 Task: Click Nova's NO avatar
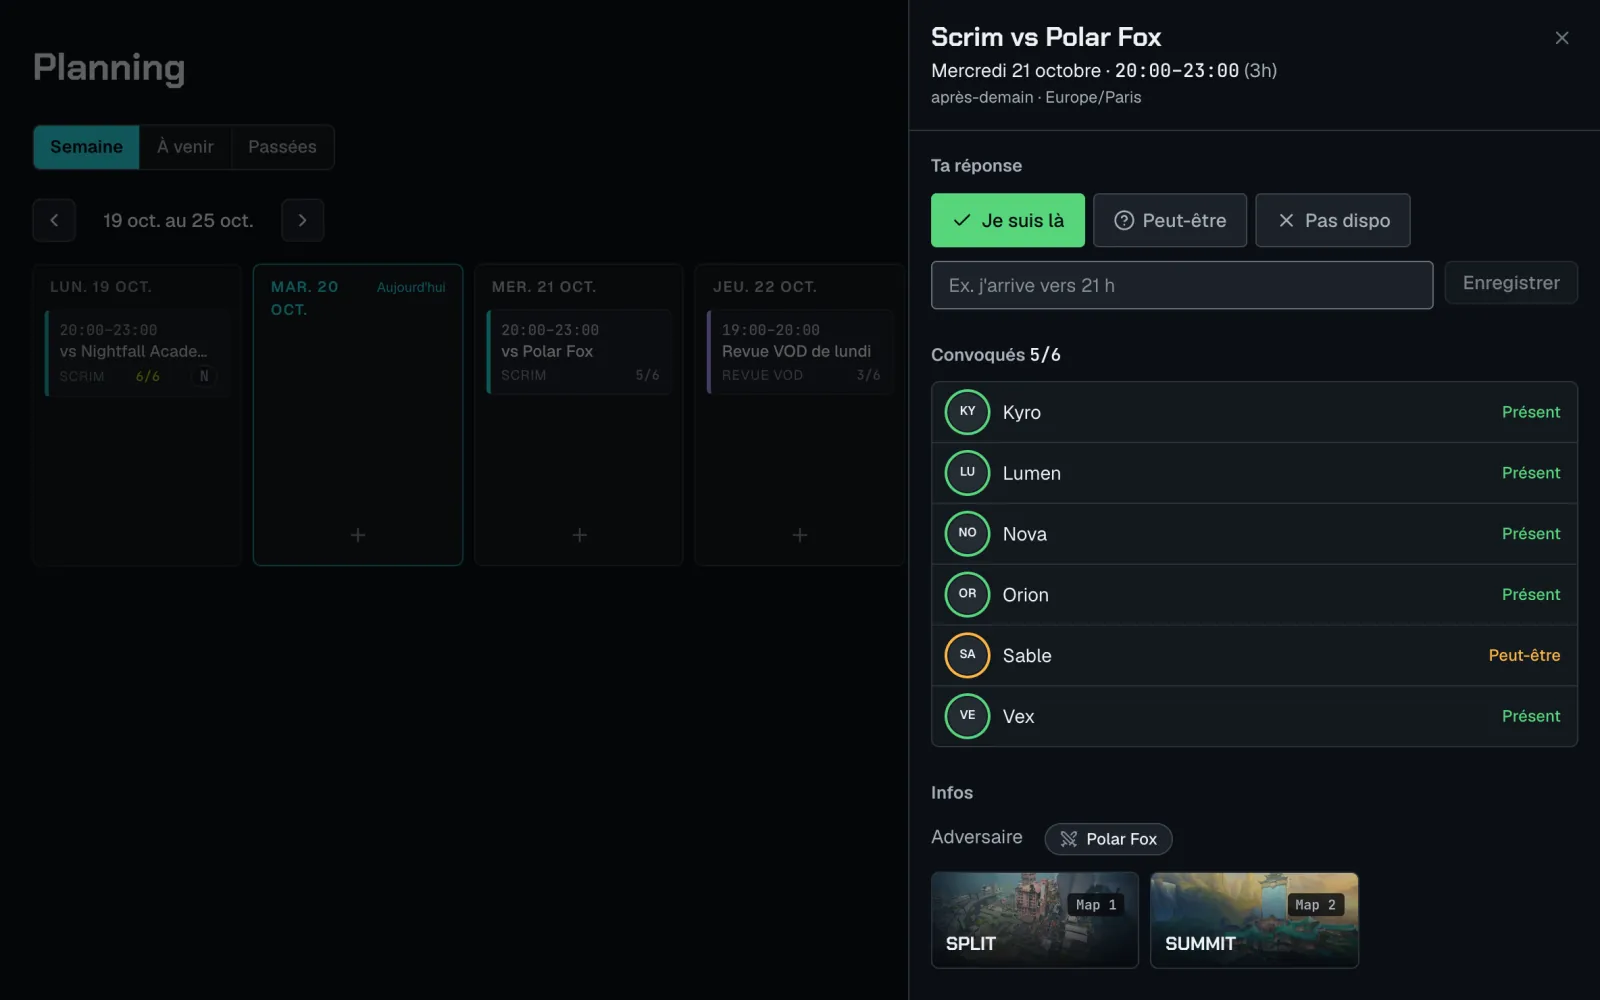point(967,534)
